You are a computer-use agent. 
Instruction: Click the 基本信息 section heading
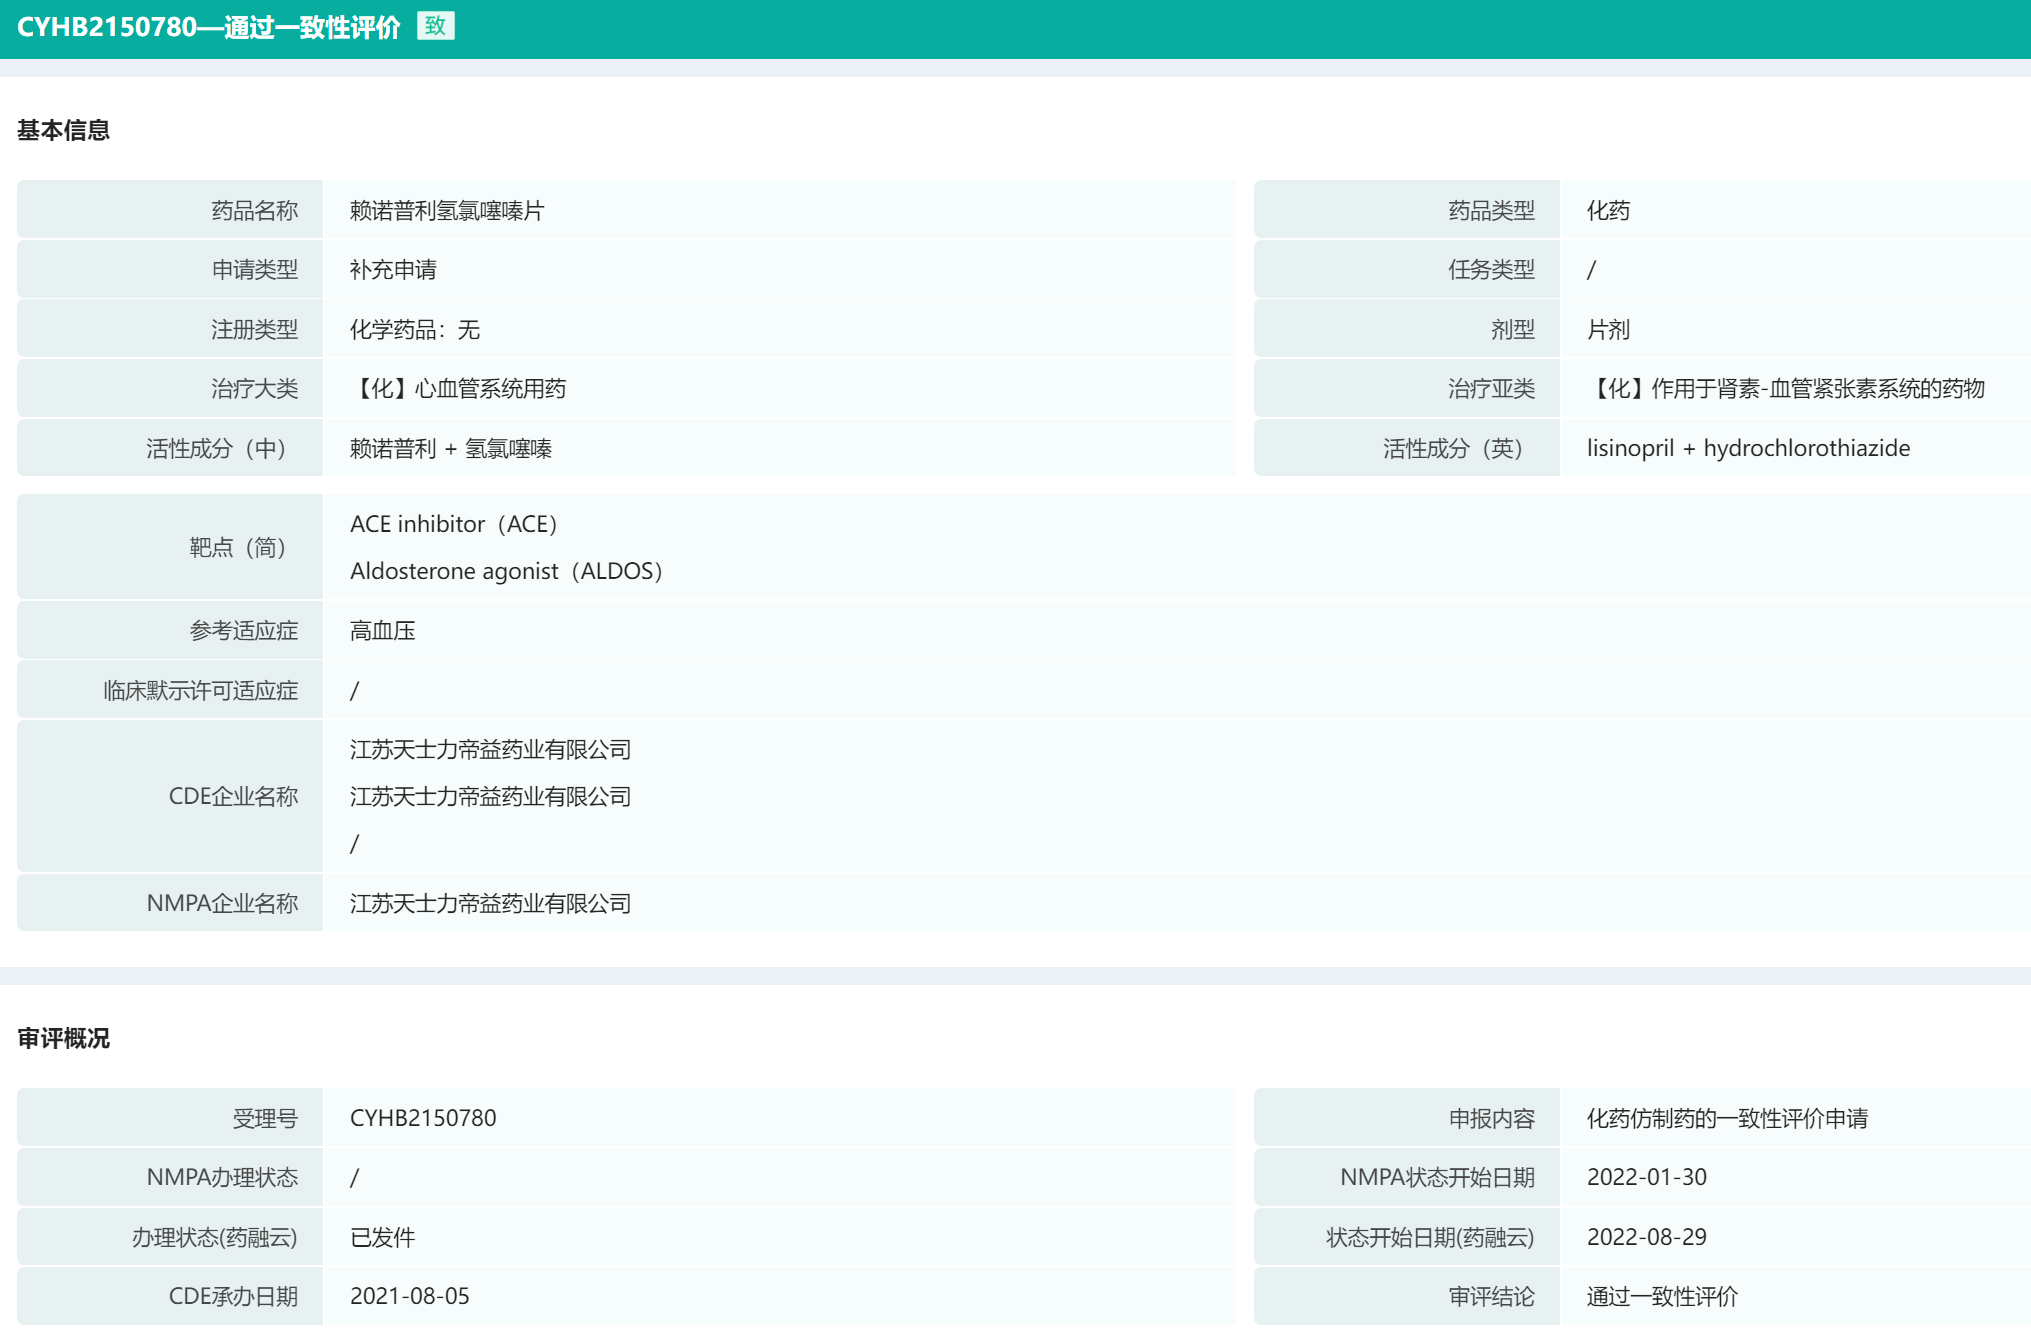coord(63,130)
